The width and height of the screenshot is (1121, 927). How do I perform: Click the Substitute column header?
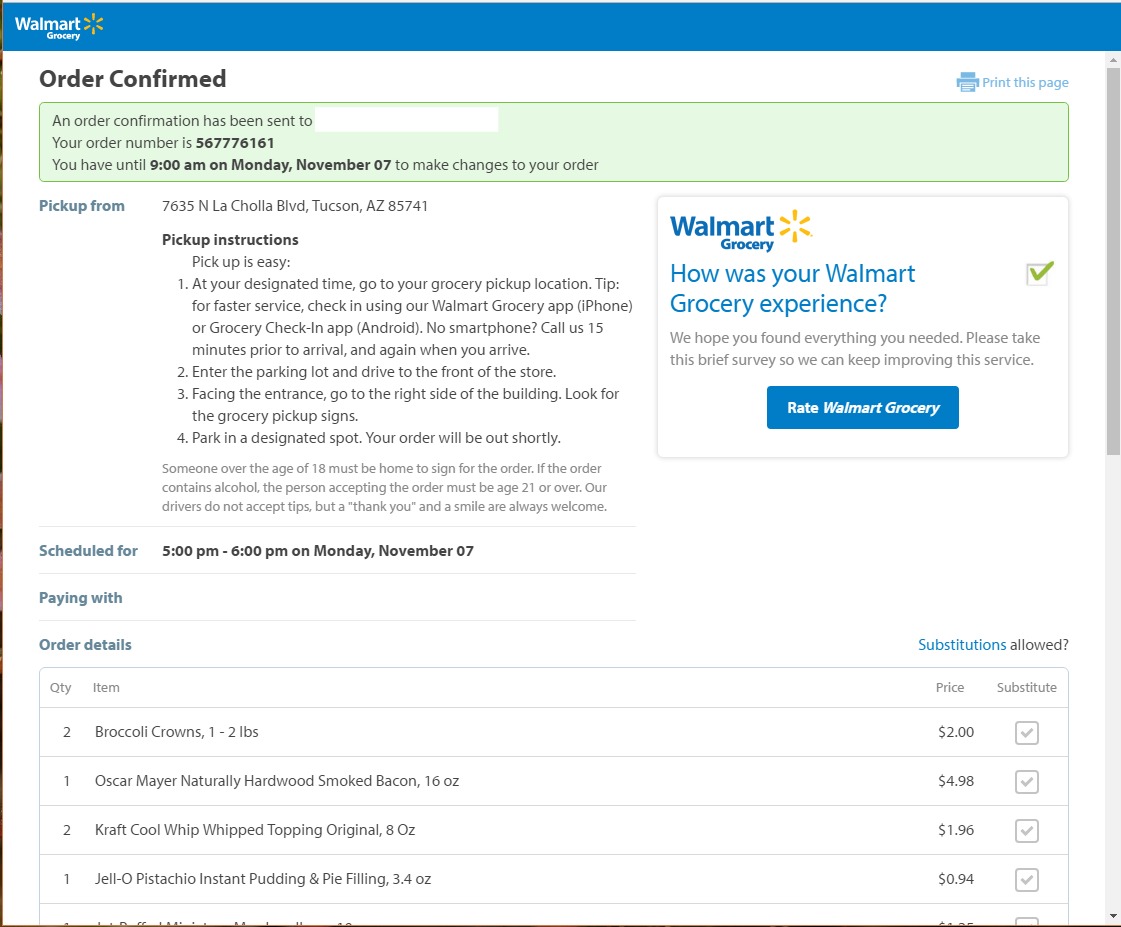[1026, 688]
